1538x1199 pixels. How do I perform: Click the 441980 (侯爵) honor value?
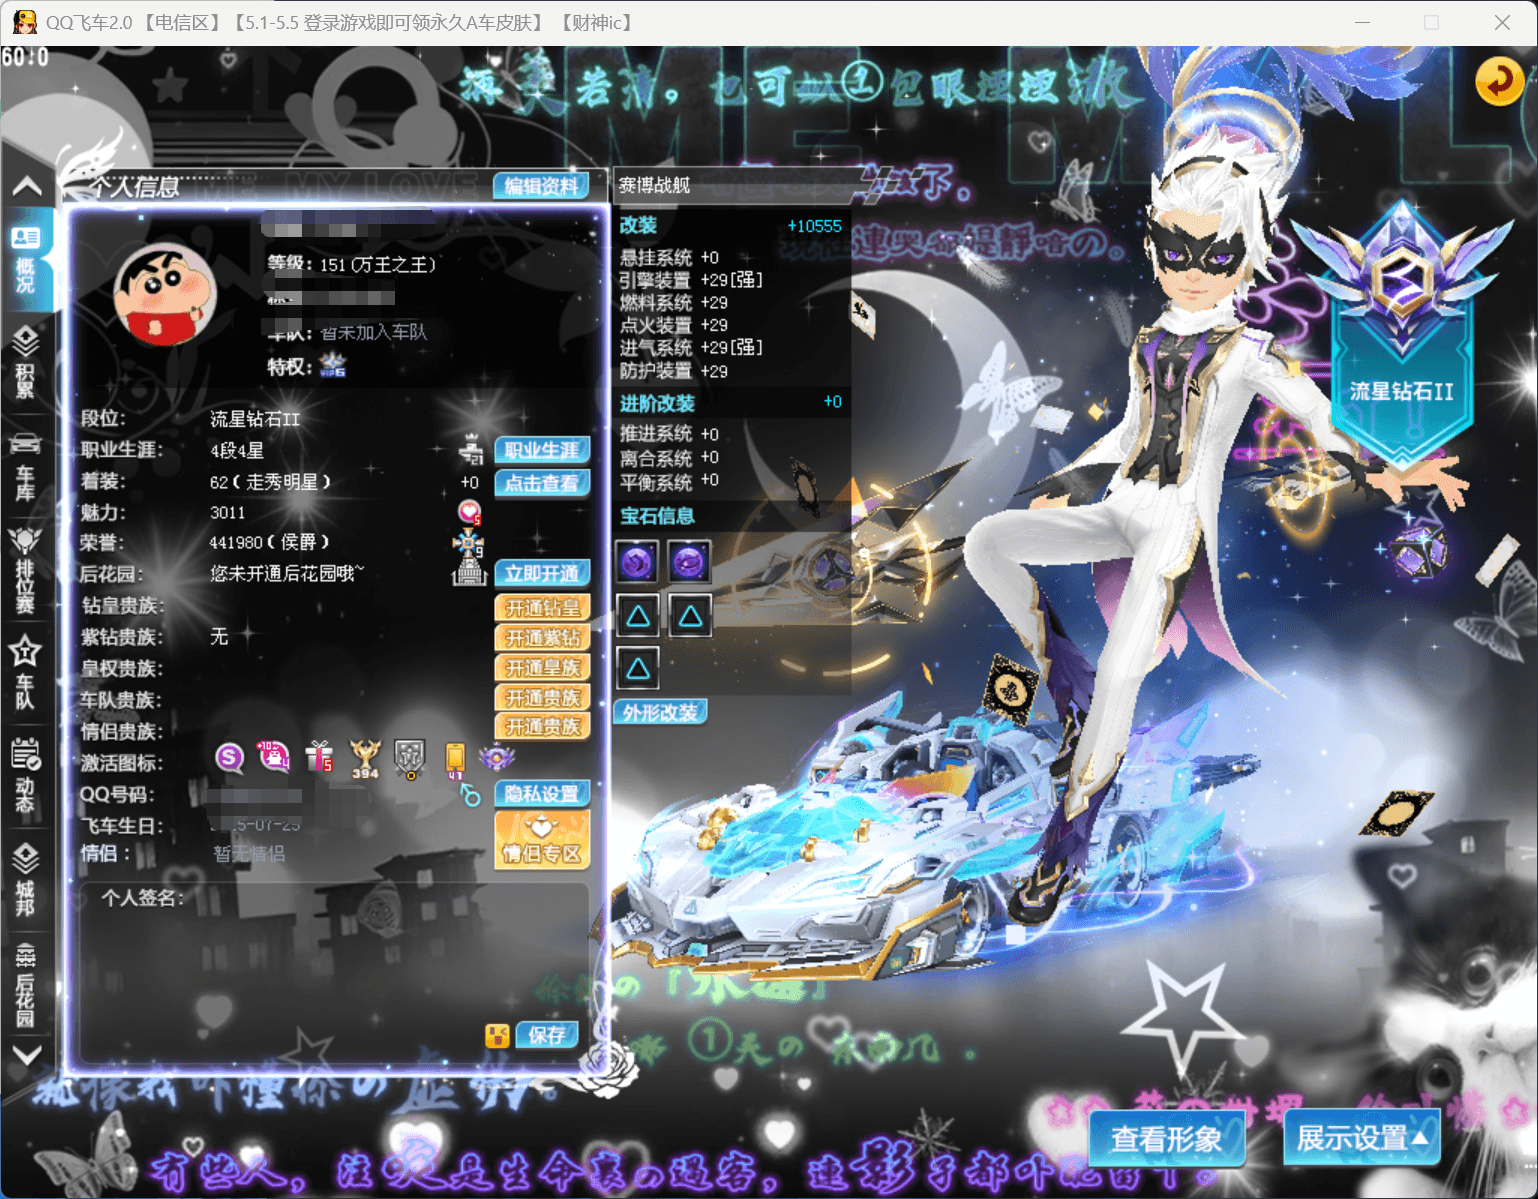pyautogui.click(x=270, y=542)
